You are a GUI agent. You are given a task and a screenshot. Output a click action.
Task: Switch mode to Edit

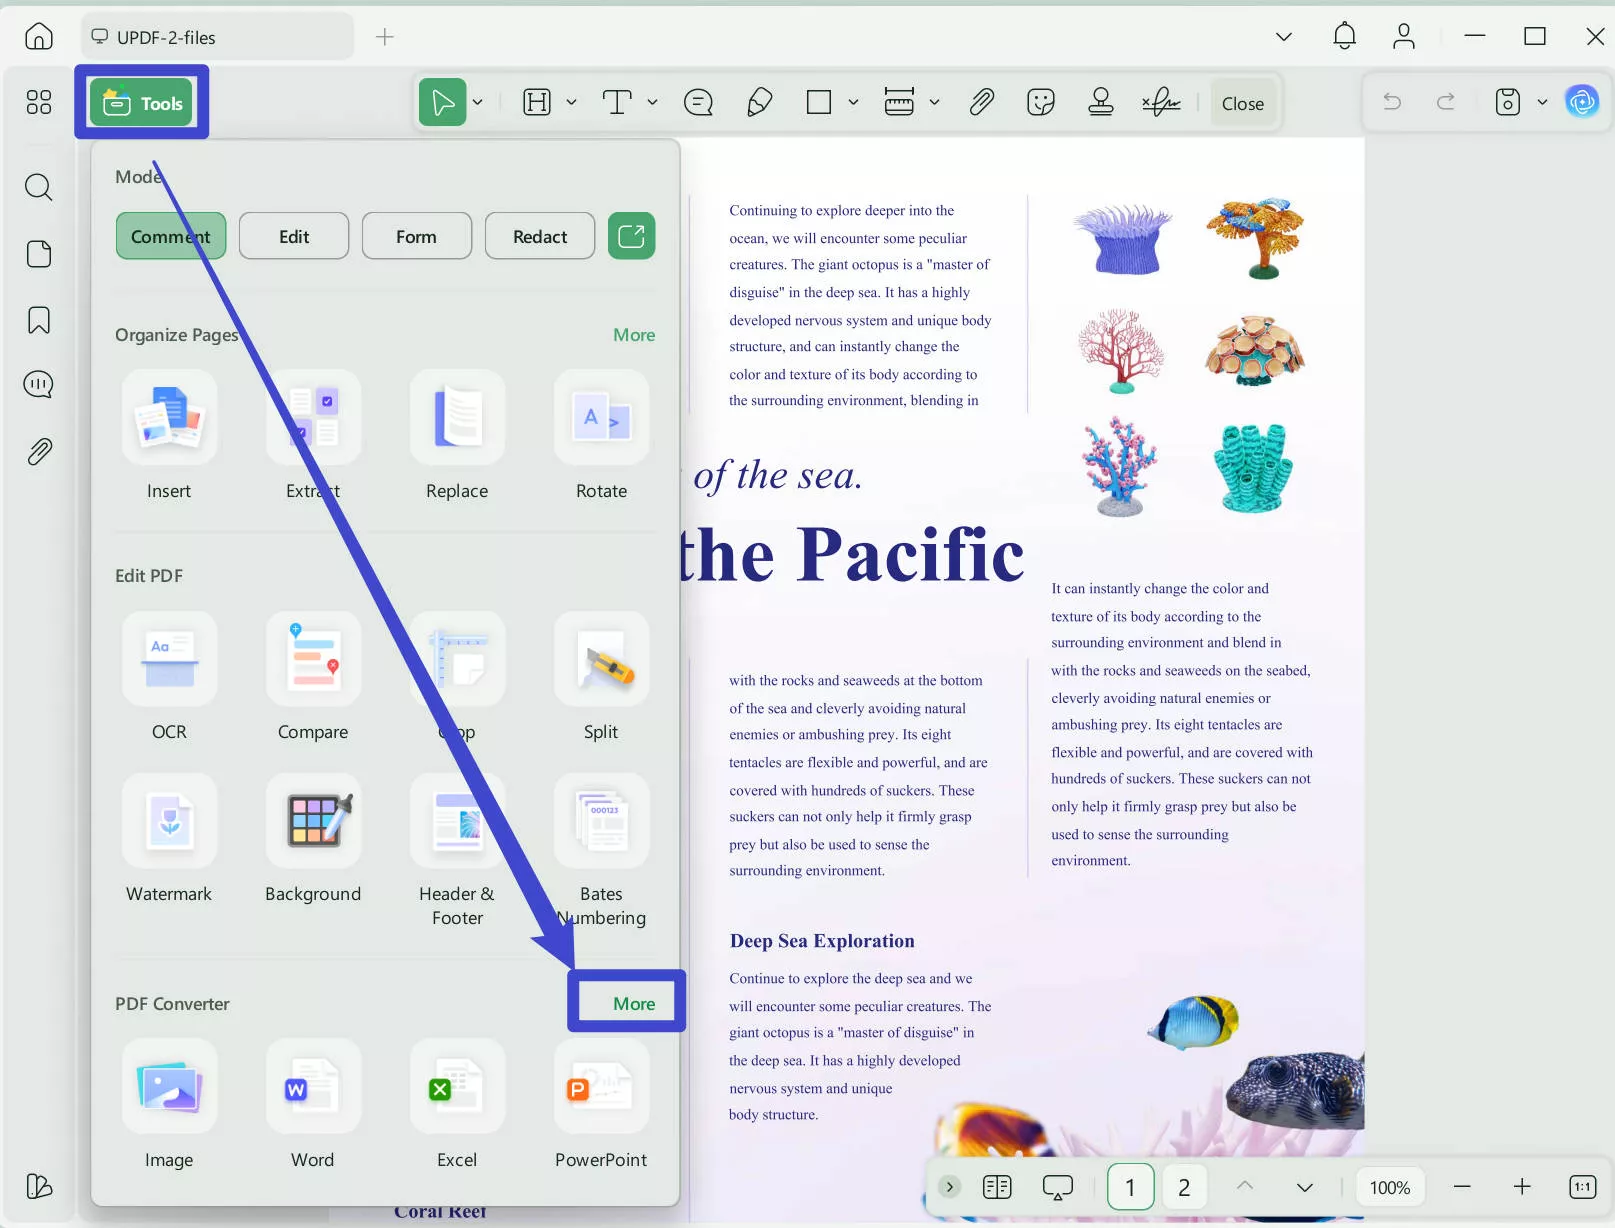point(293,235)
